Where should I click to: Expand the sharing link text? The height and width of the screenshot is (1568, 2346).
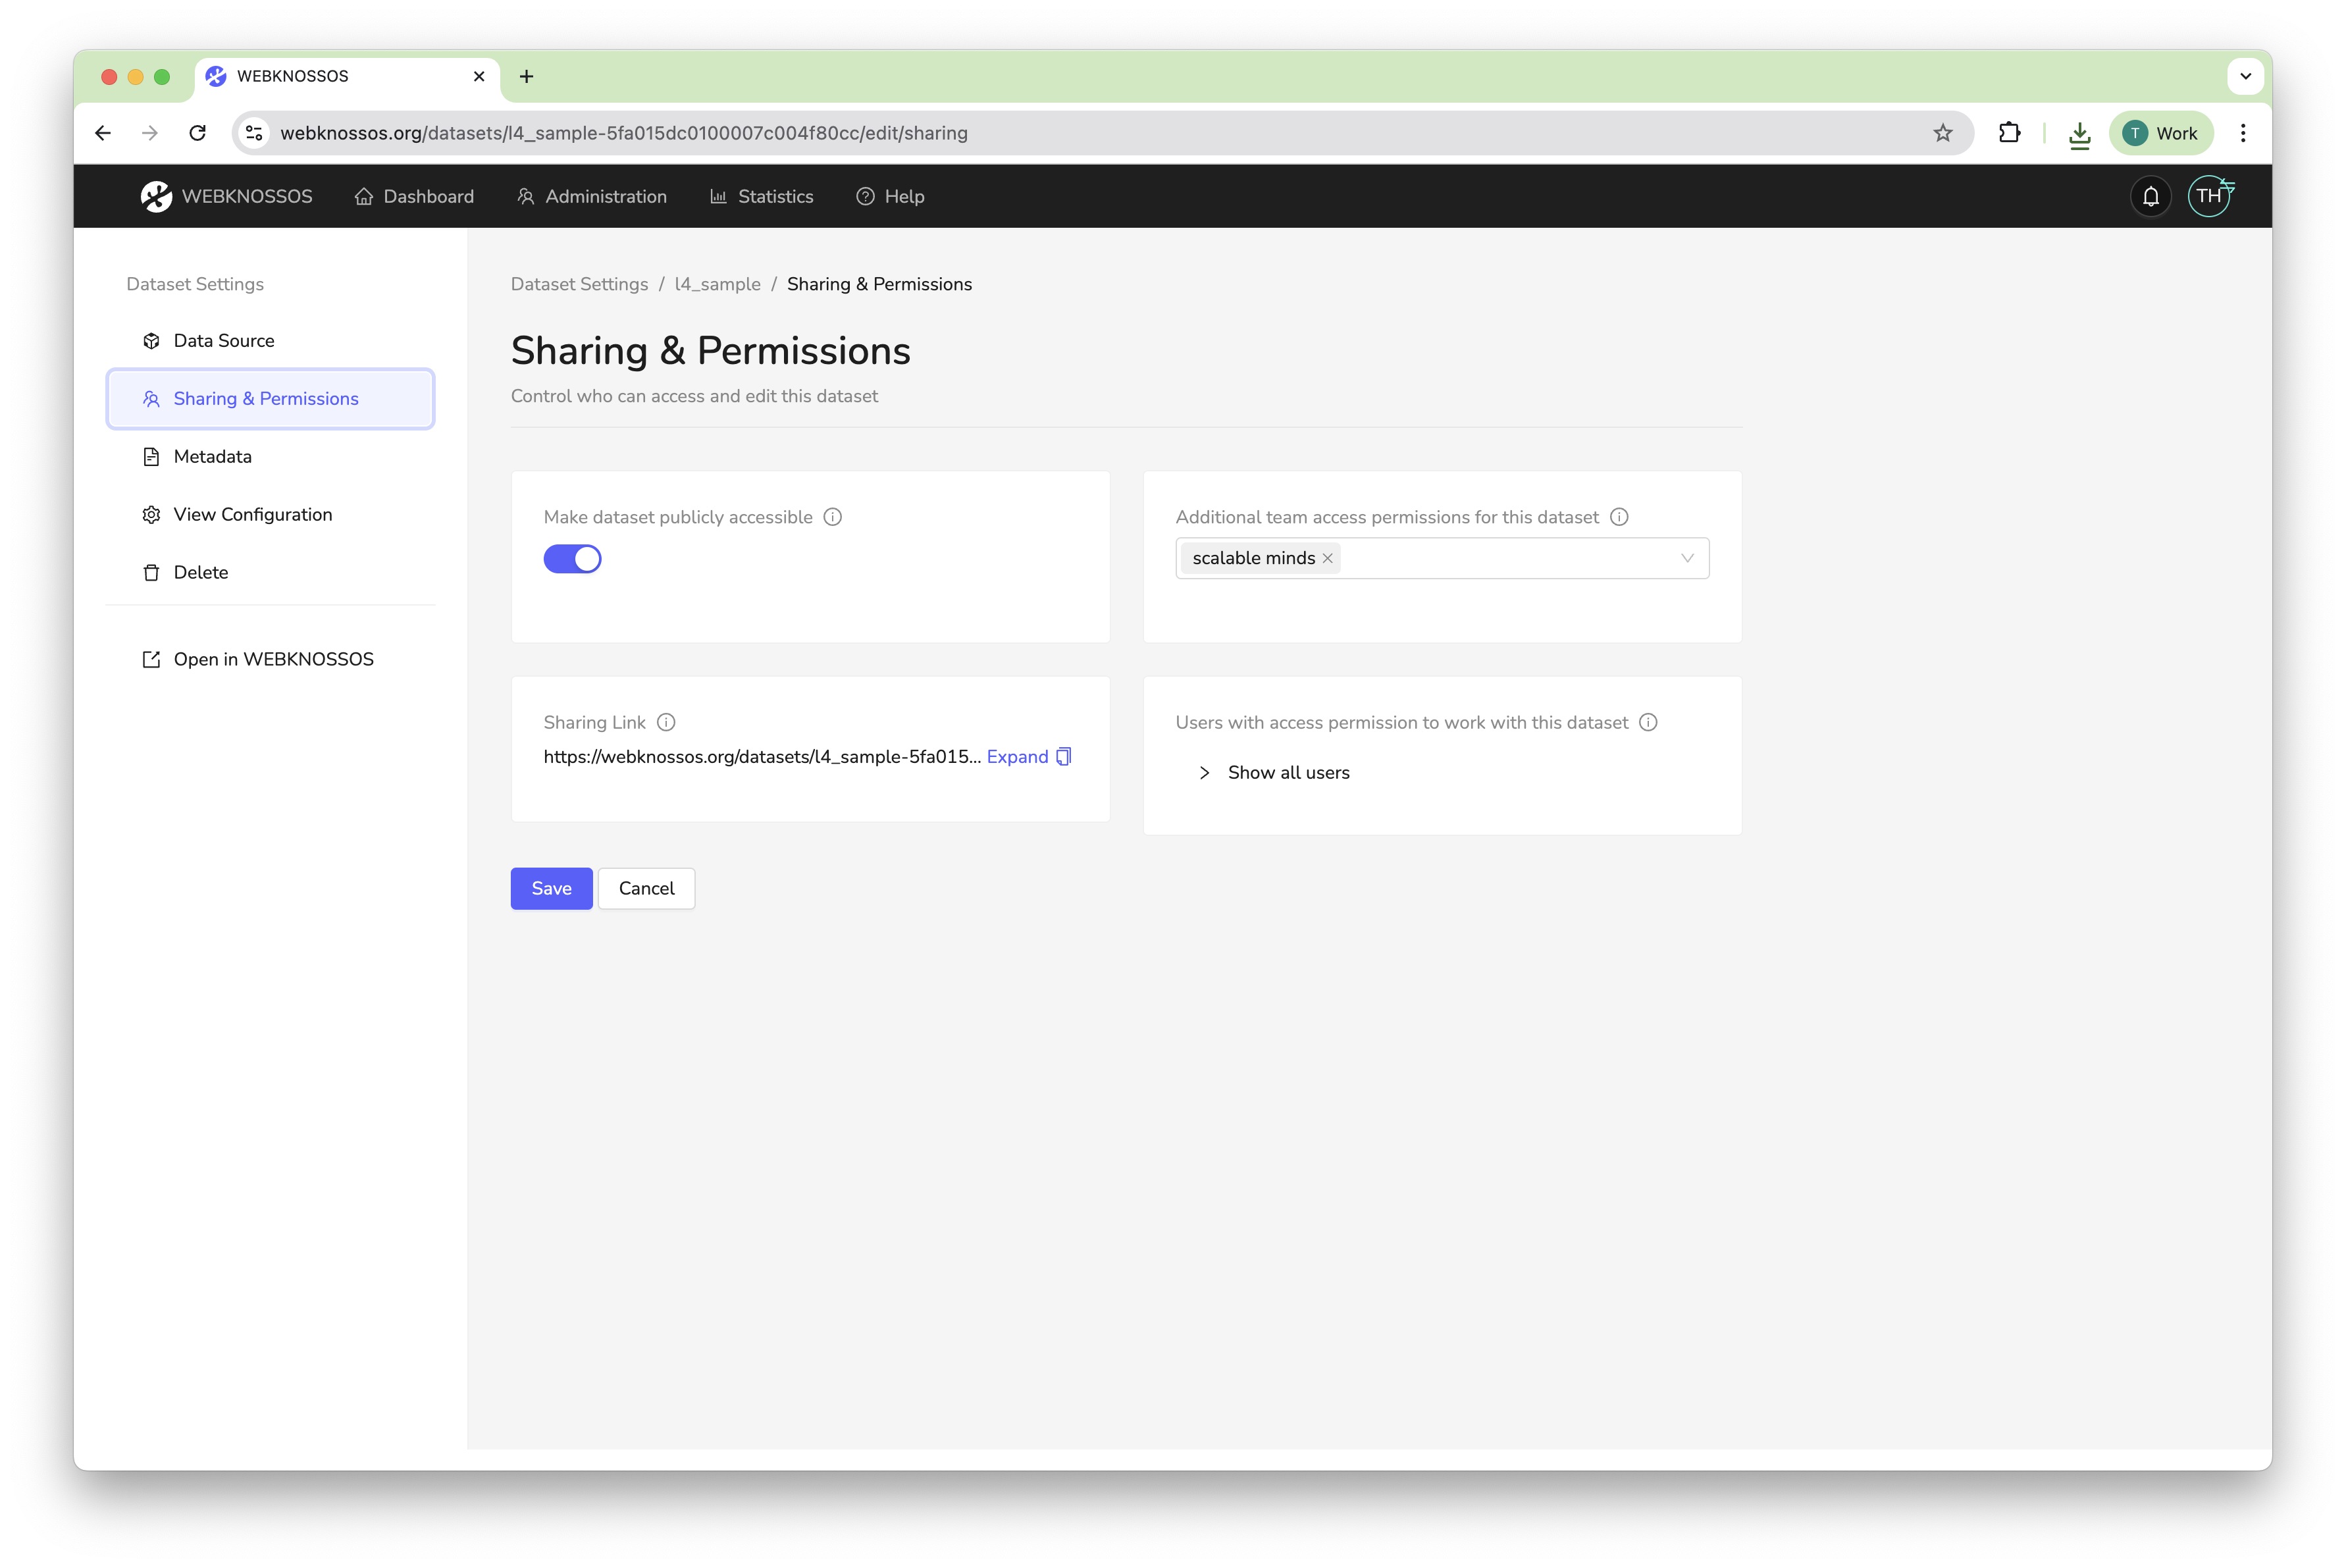(x=1016, y=757)
